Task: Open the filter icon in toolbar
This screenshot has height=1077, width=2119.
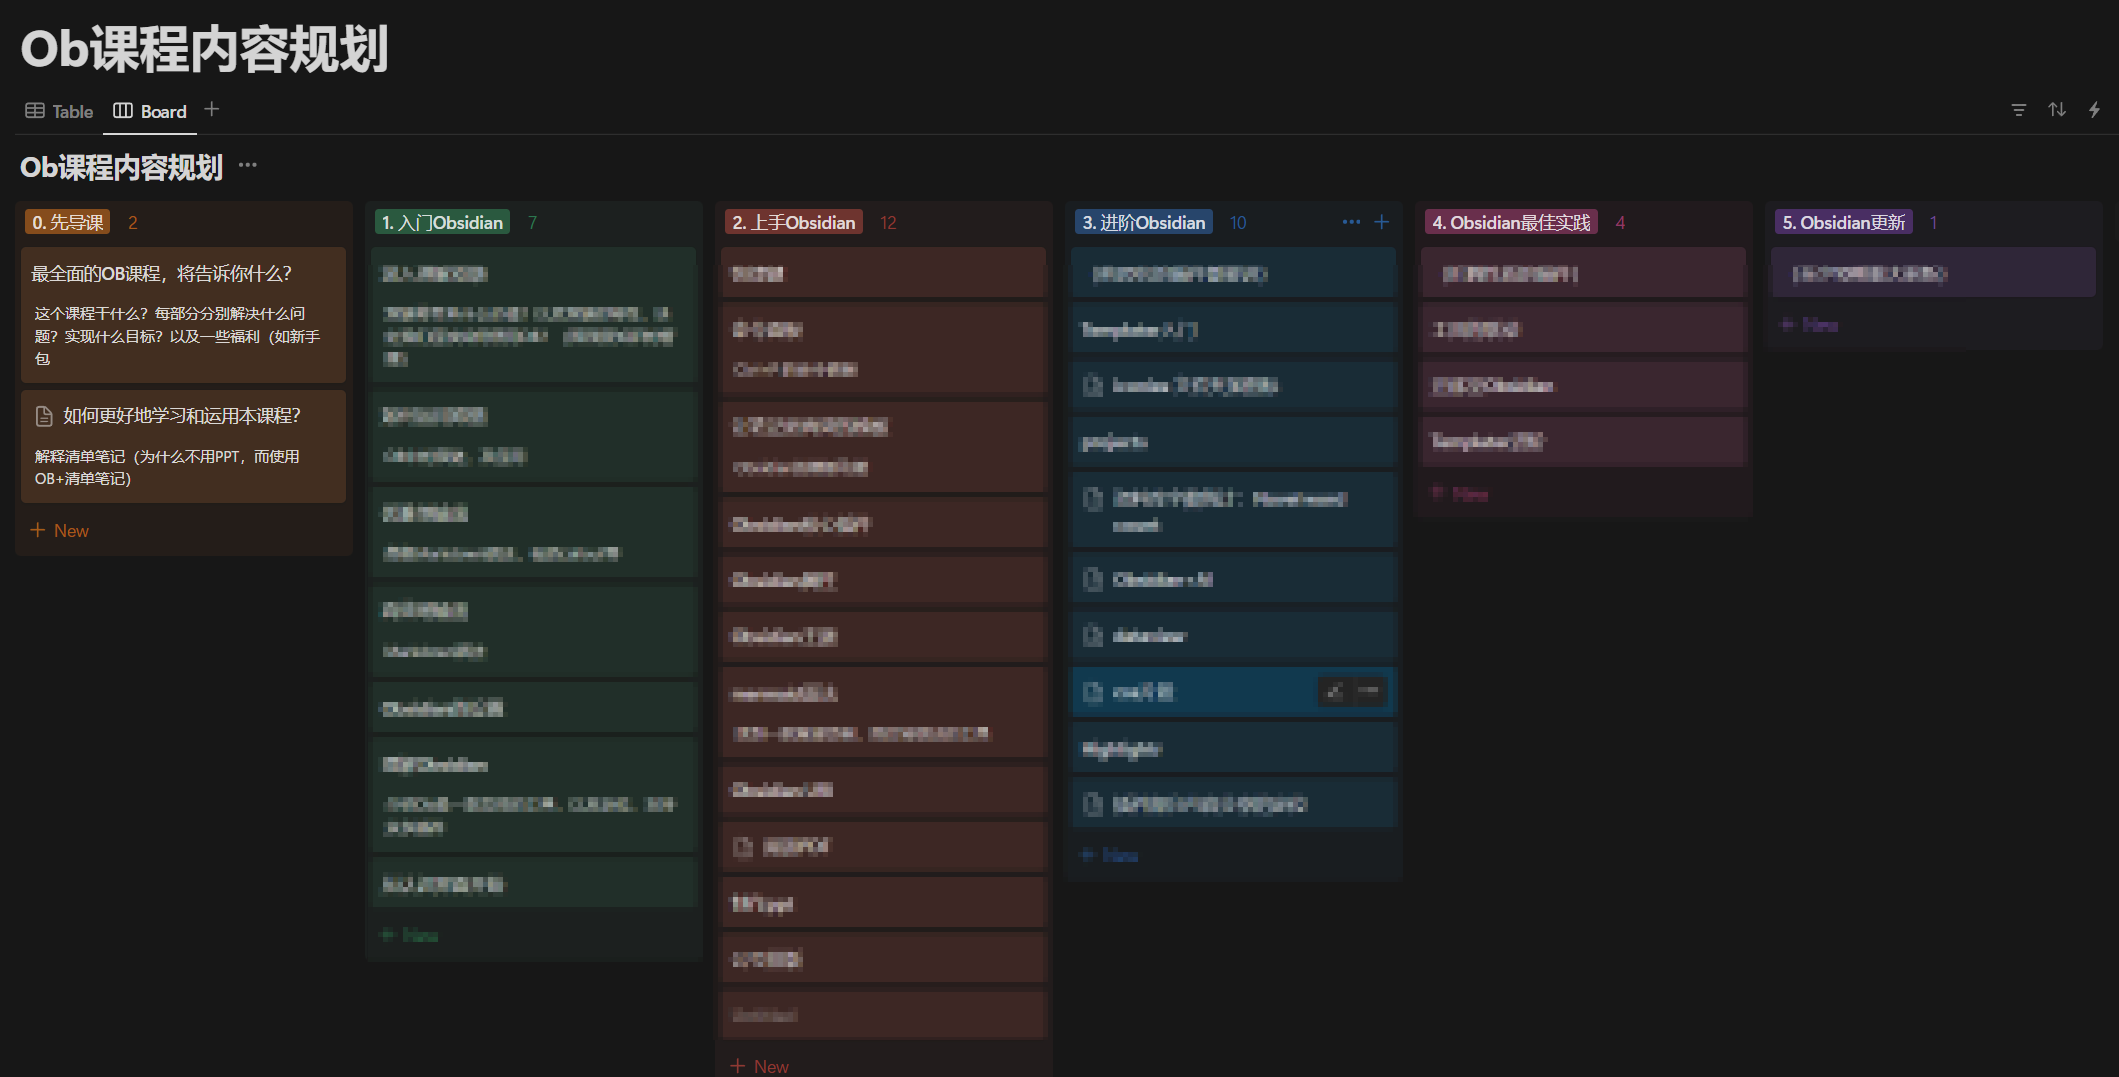Action: click(2018, 110)
